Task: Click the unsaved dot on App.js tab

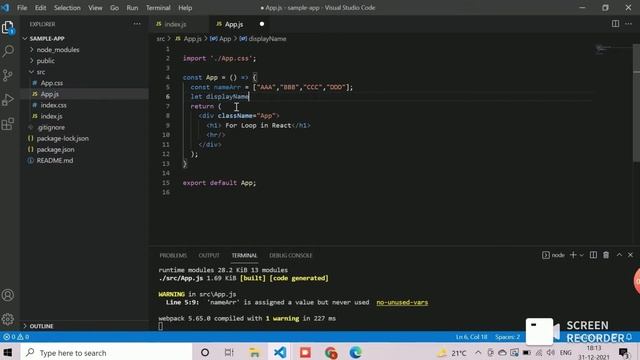Action: (262, 24)
